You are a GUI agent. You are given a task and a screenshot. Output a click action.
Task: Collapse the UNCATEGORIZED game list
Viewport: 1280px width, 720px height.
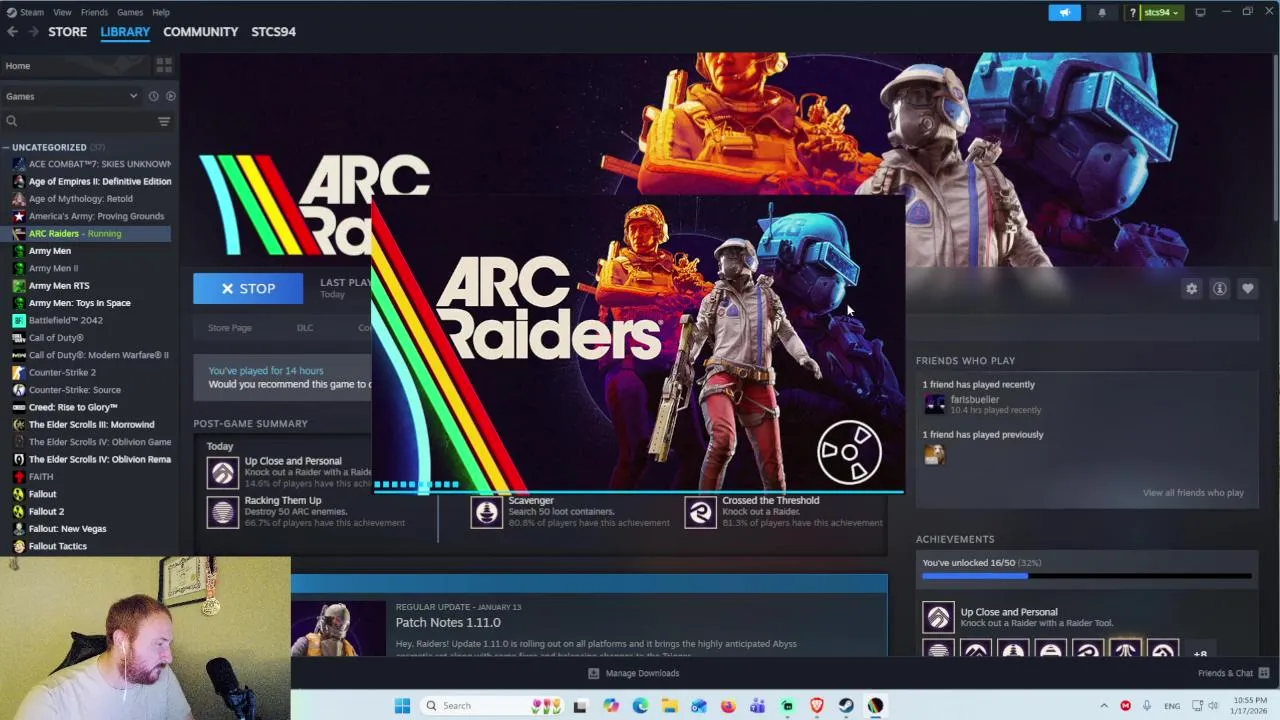pyautogui.click(x=6, y=147)
